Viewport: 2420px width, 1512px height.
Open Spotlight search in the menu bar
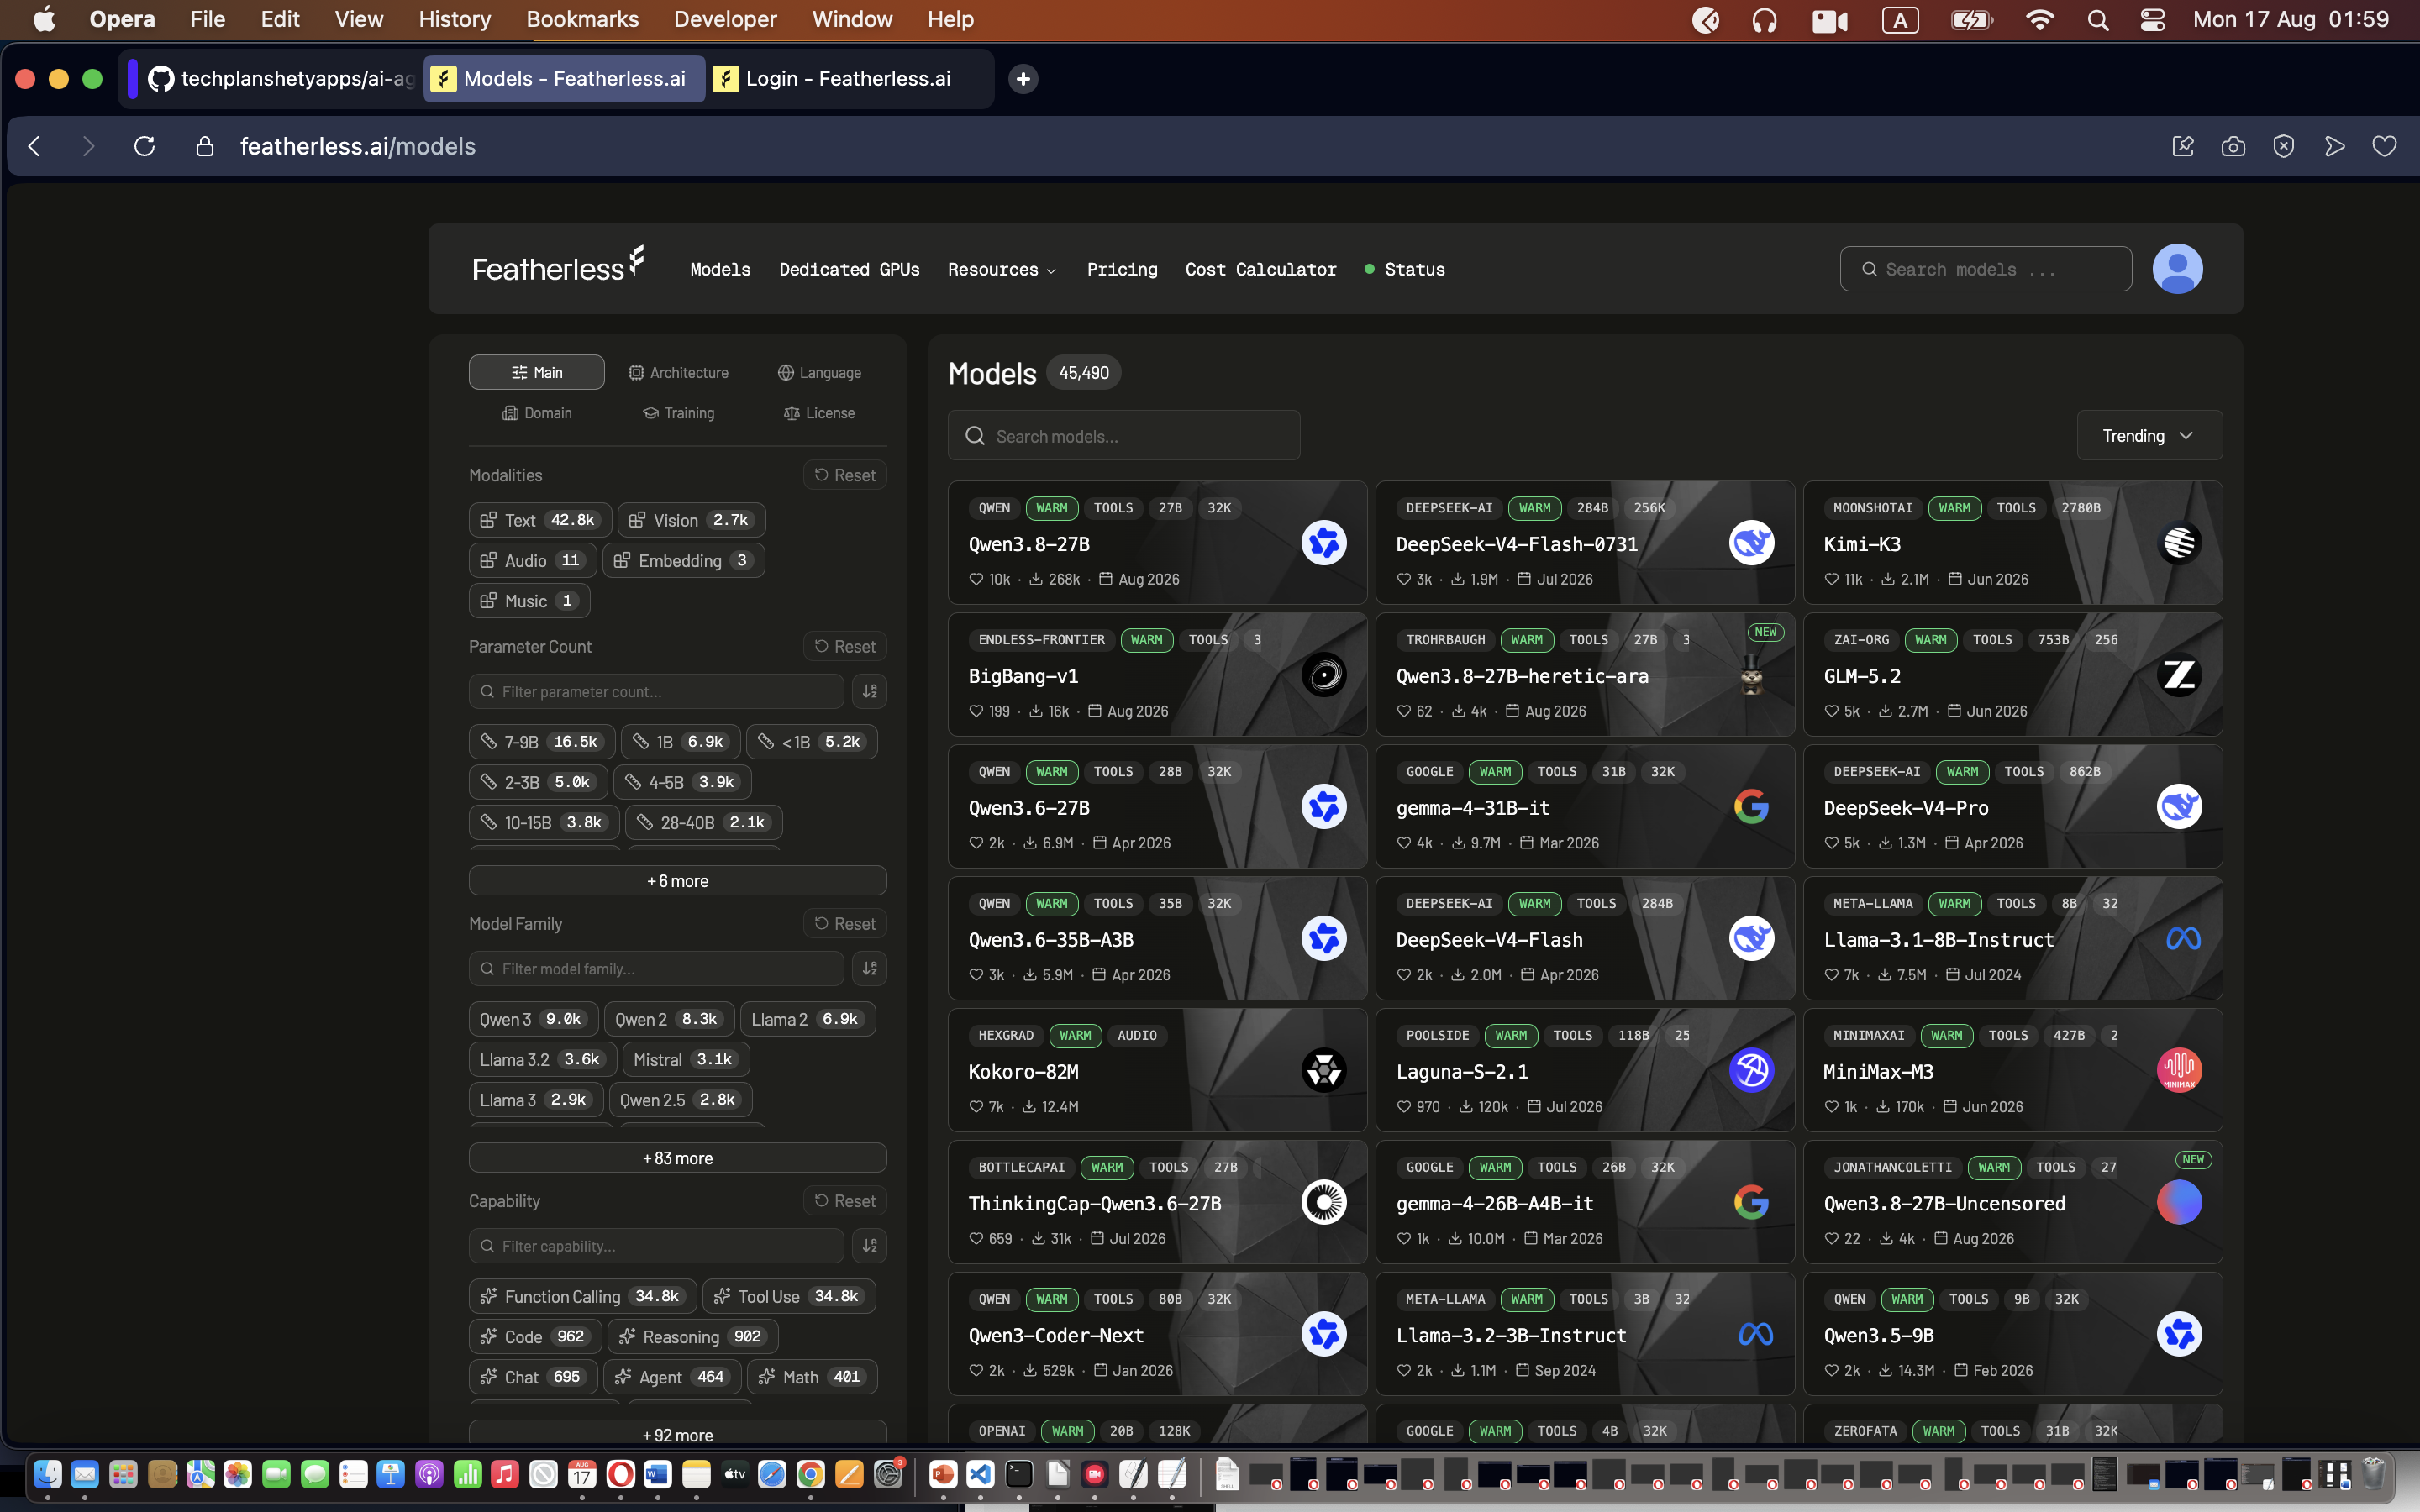click(x=2098, y=20)
